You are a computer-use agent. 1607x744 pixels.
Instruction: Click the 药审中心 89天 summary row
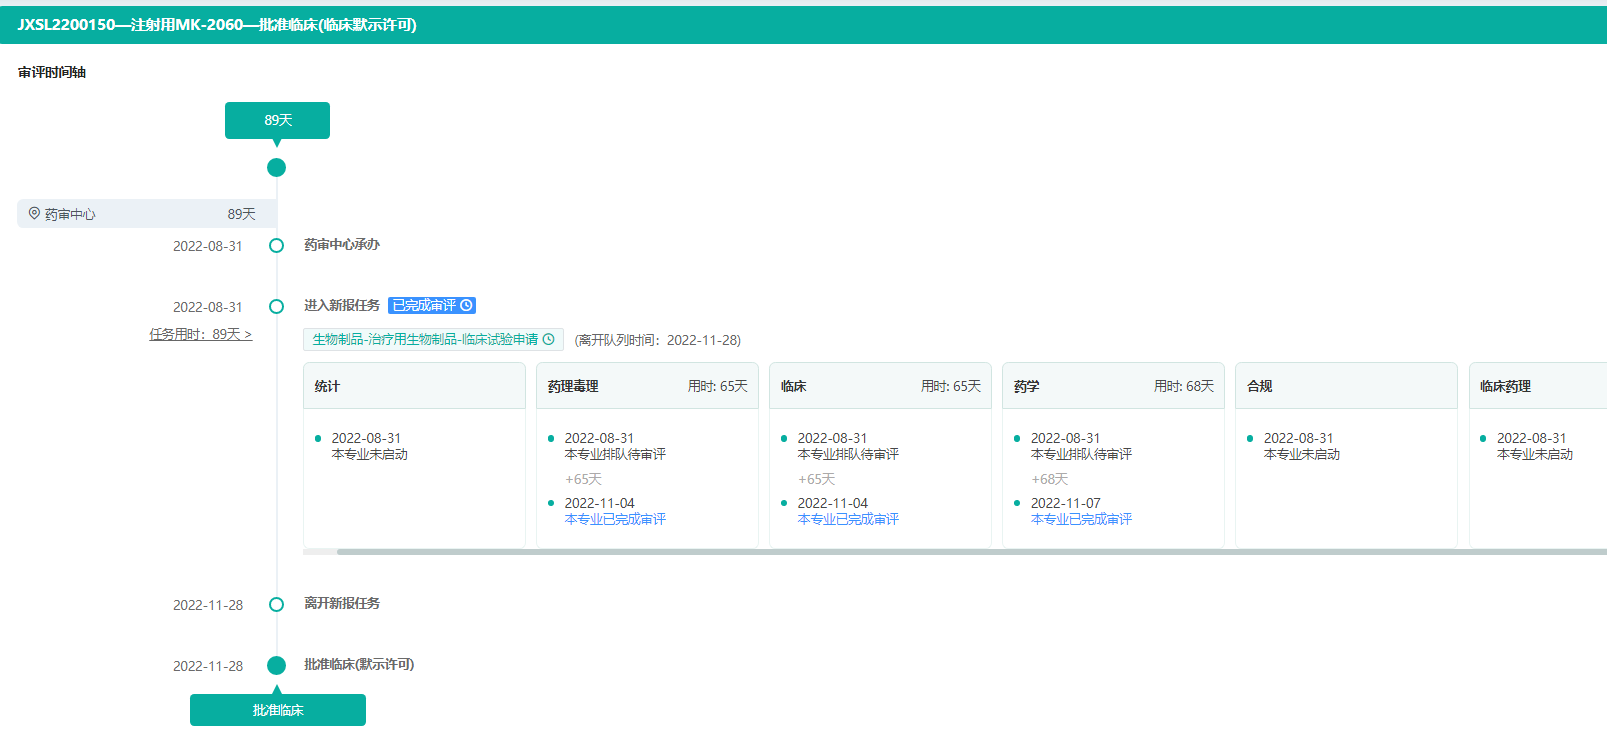146,214
